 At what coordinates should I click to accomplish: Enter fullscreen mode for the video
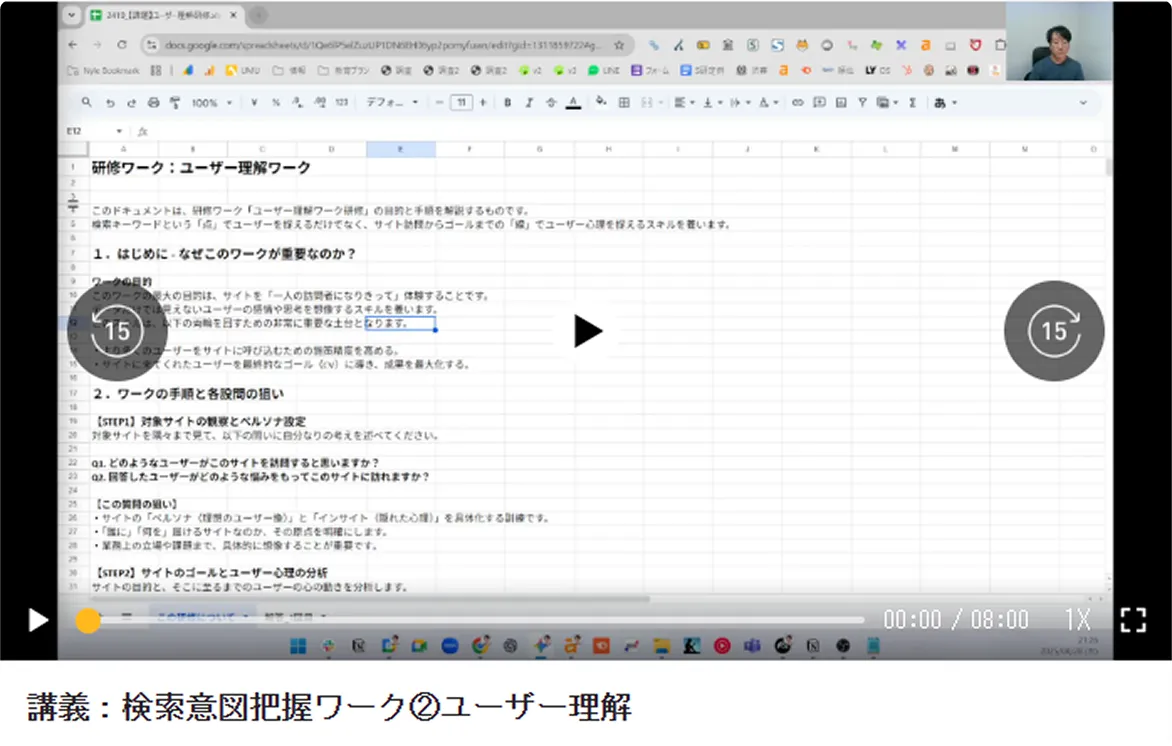pyautogui.click(x=1134, y=620)
